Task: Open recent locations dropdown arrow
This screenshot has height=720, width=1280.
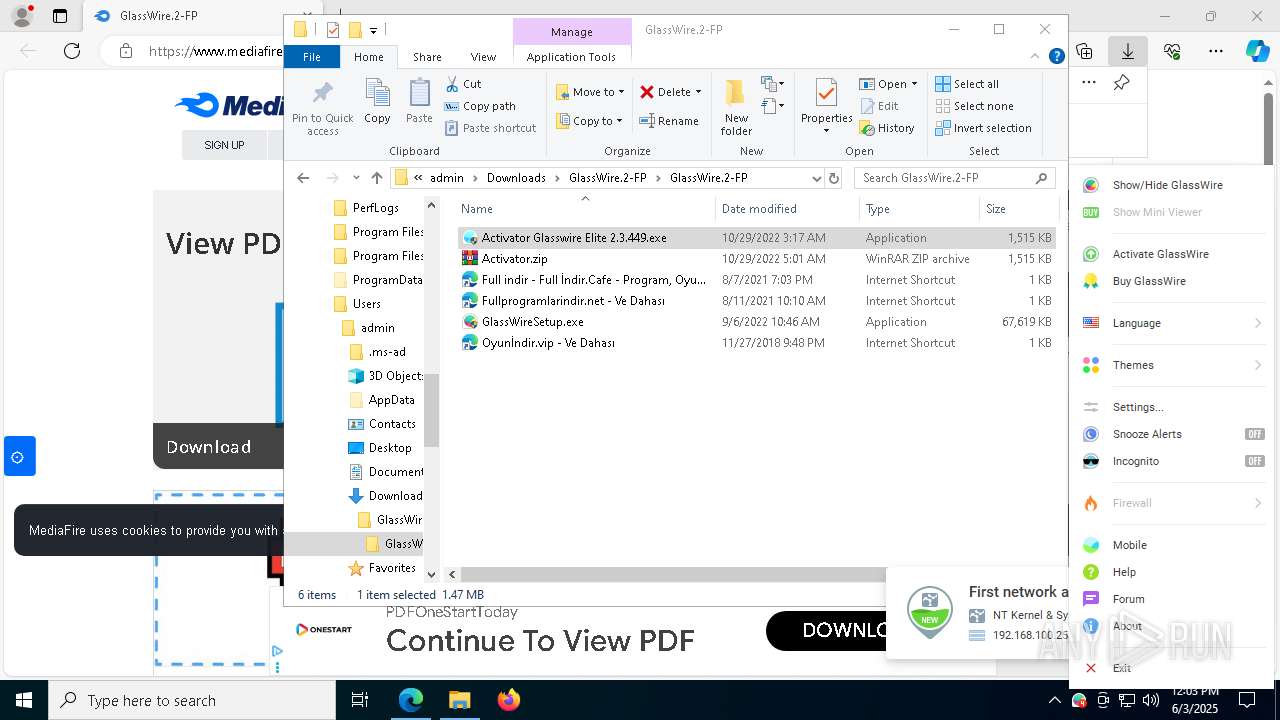Action: point(356,178)
